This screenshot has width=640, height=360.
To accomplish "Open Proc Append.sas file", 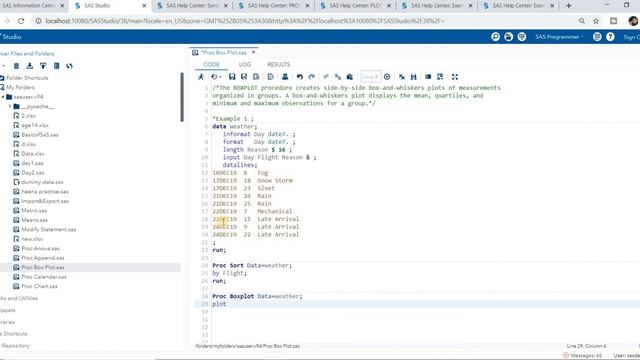I will click(43, 258).
